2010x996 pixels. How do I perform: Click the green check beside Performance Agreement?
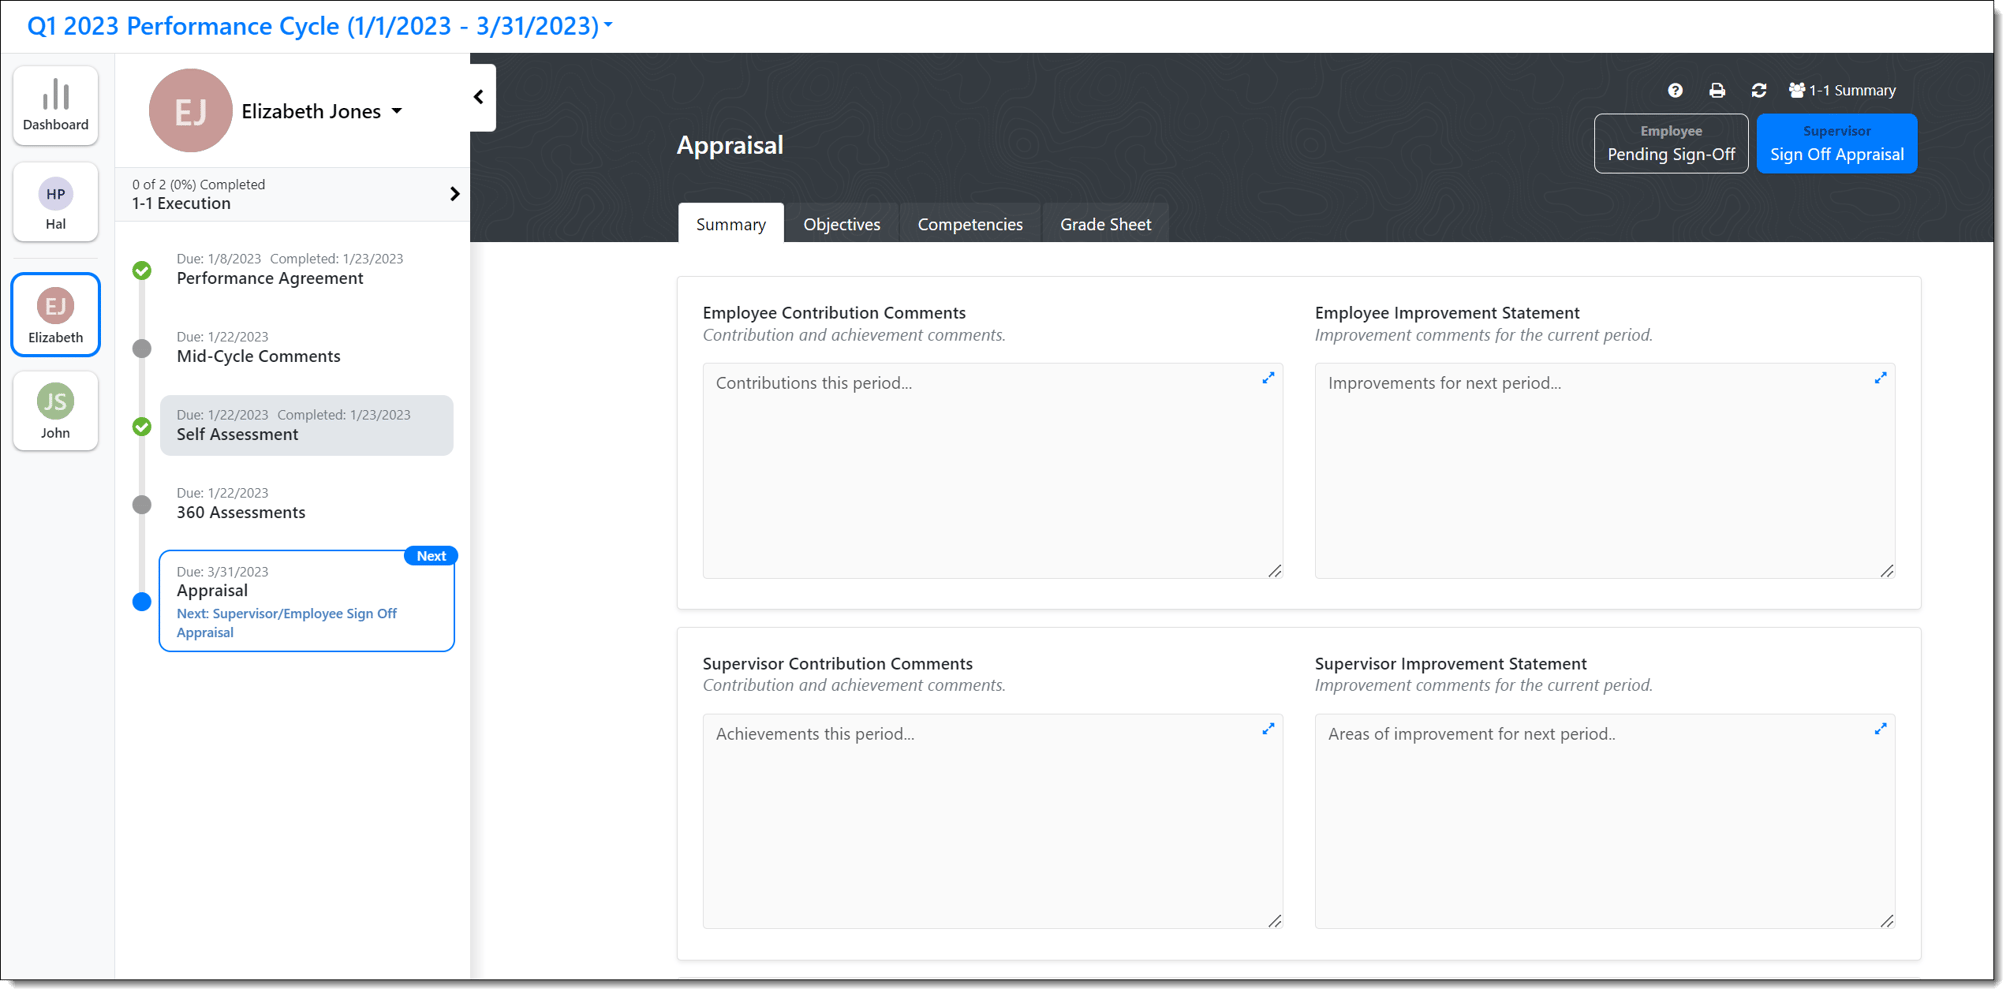point(142,270)
